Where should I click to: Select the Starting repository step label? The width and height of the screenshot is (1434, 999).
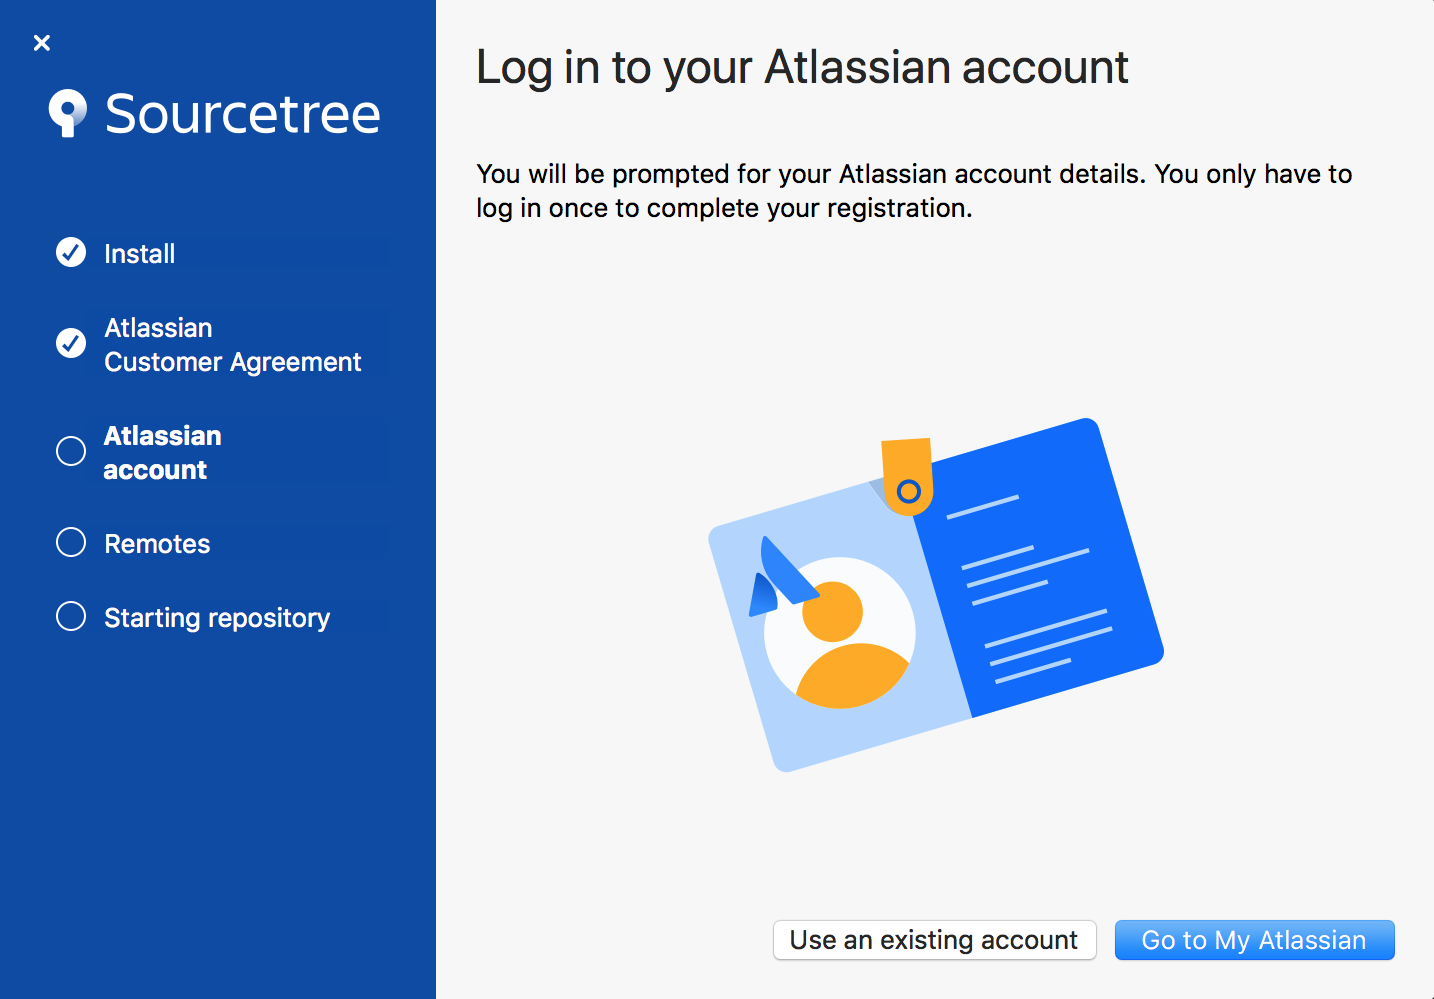click(217, 618)
